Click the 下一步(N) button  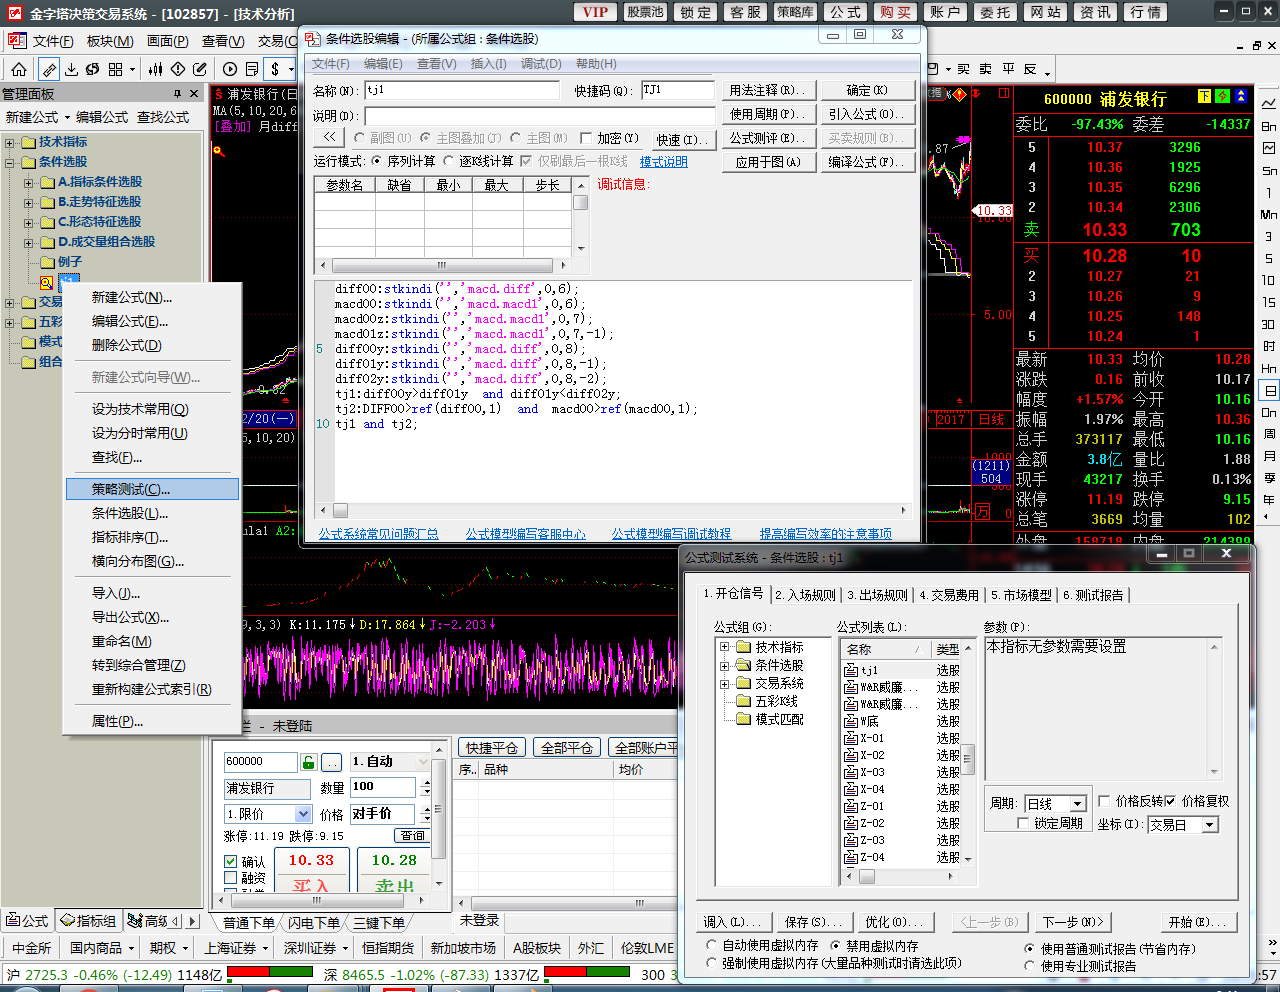[1073, 922]
